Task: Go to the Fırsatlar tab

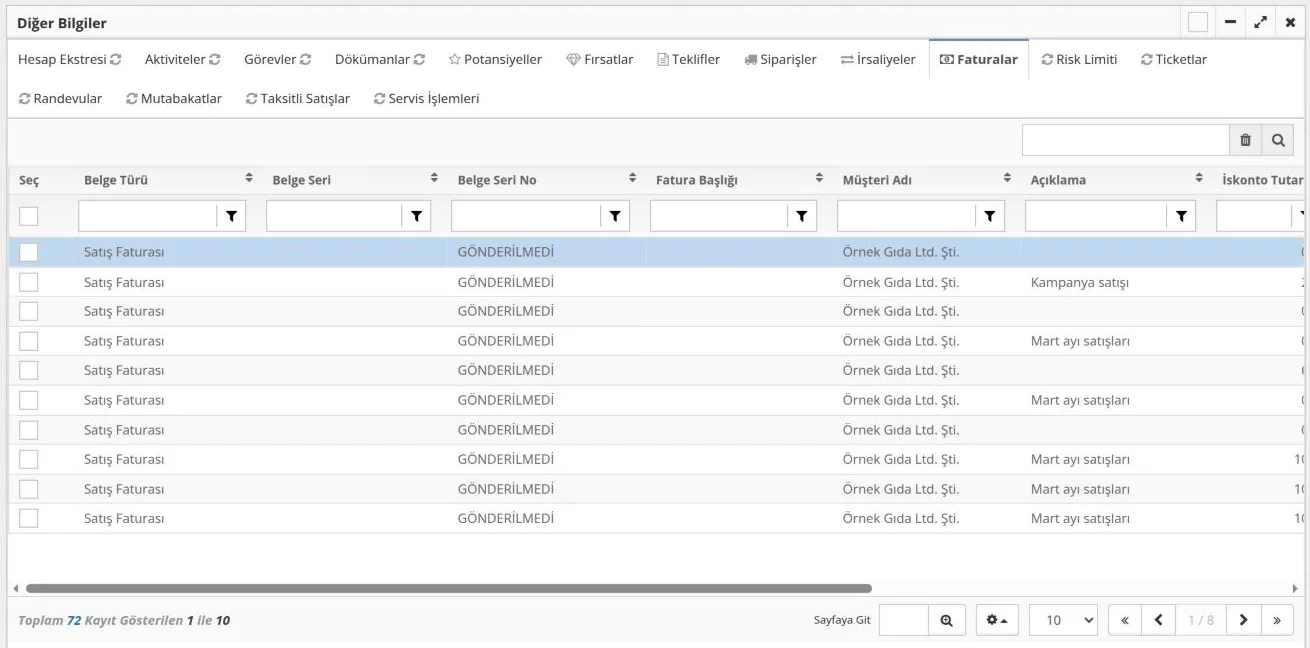Action: tap(600, 60)
